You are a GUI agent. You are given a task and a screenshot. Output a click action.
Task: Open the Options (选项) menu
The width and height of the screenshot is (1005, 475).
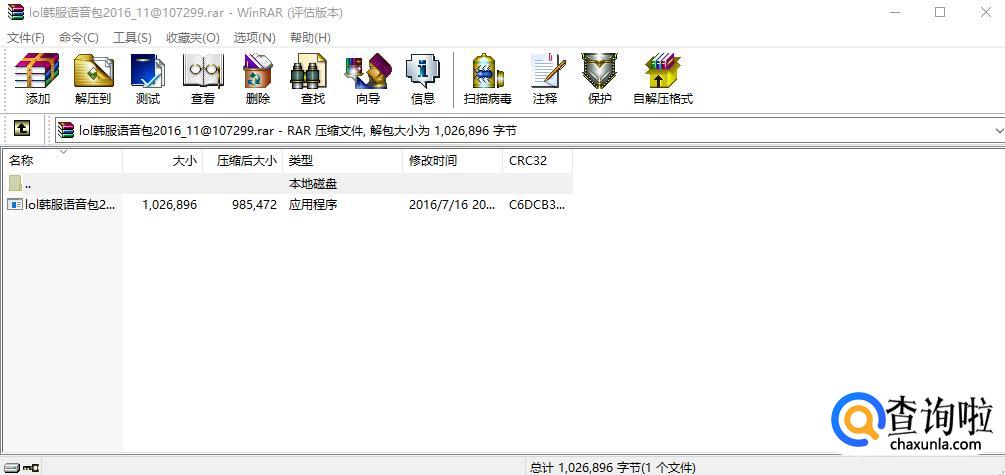[254, 38]
